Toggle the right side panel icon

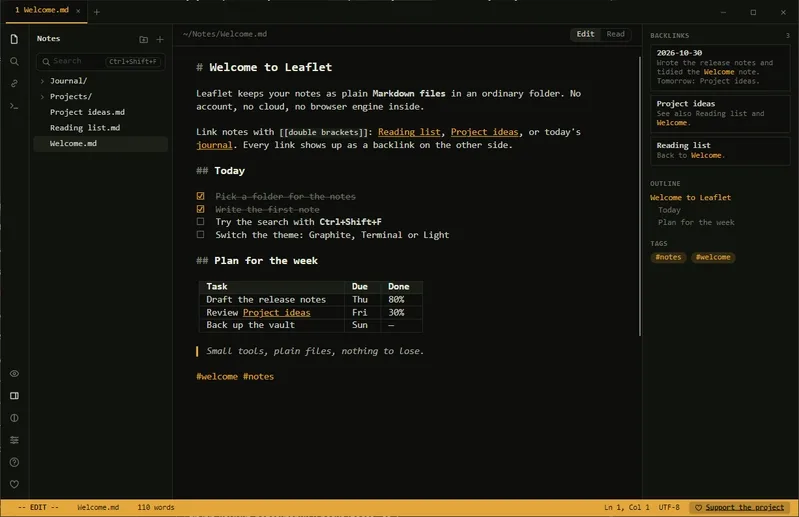pyautogui.click(x=14, y=396)
